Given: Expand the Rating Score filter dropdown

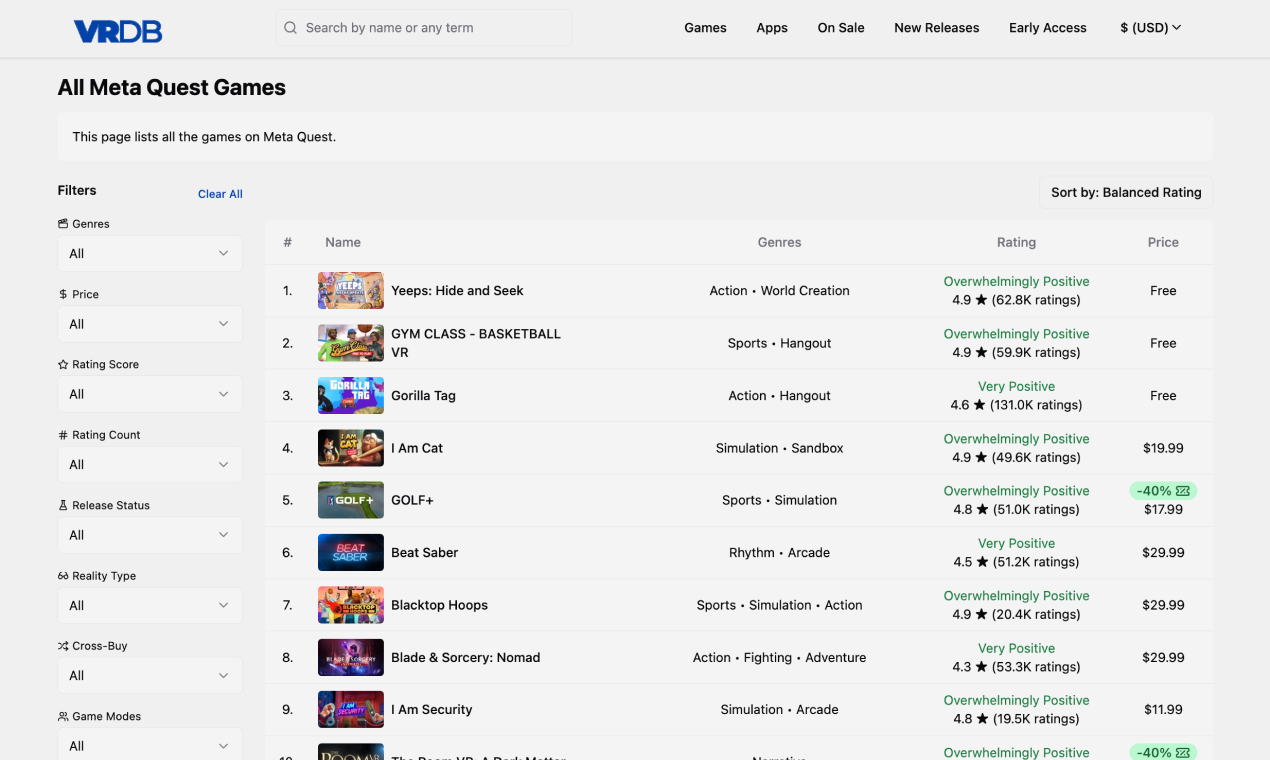Looking at the screenshot, I should (150, 394).
